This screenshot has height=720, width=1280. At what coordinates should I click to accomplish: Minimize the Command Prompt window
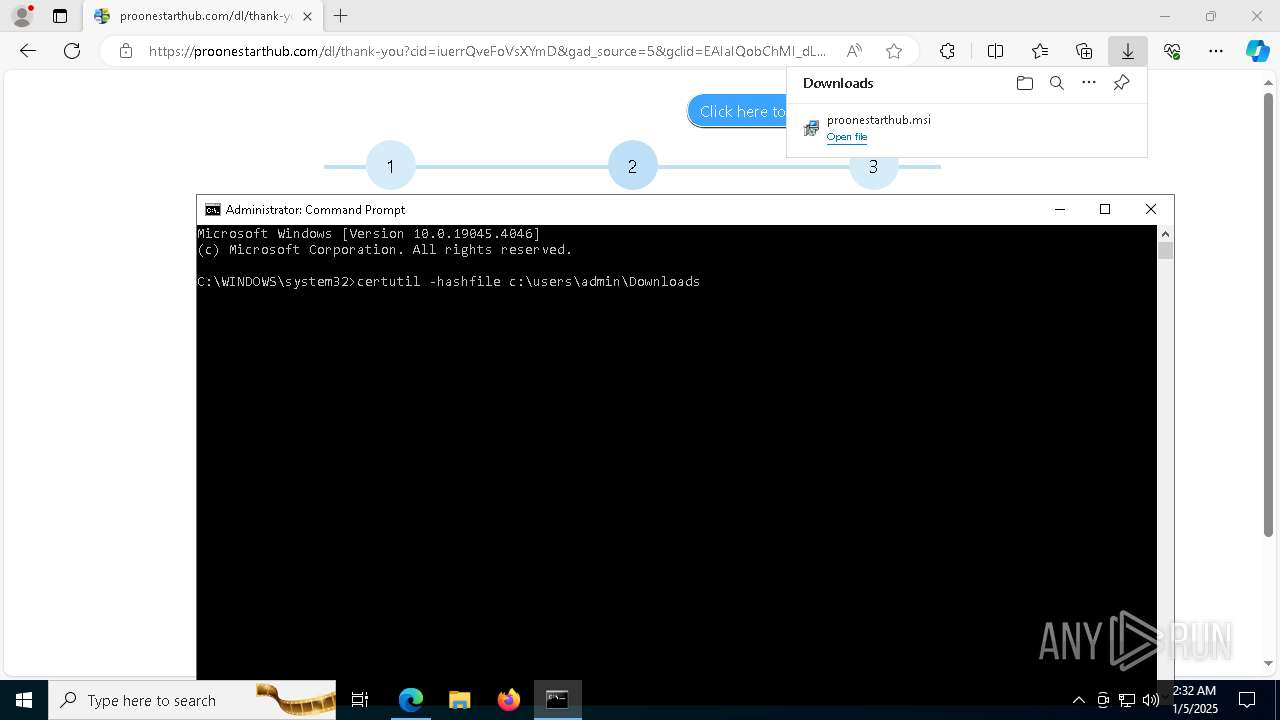click(x=1060, y=209)
